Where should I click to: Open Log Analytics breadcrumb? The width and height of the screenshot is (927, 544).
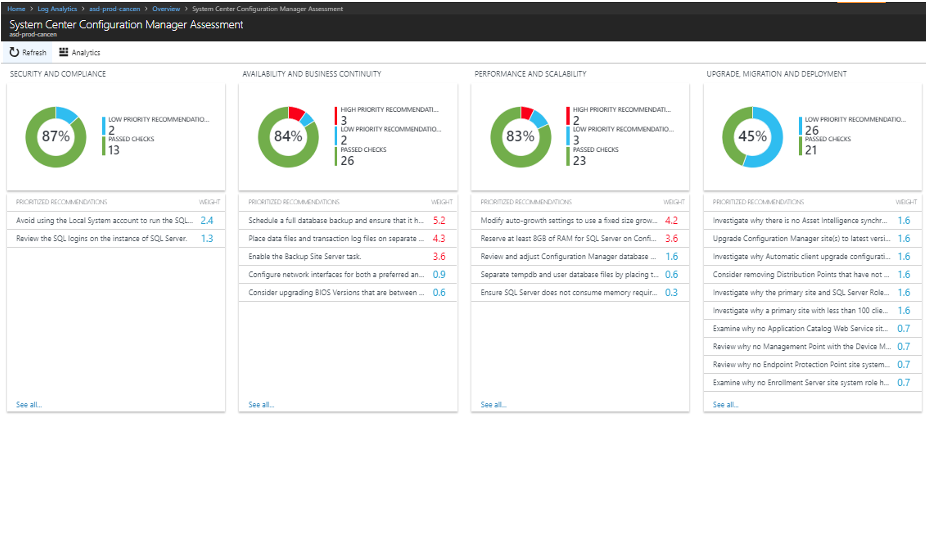57,9
